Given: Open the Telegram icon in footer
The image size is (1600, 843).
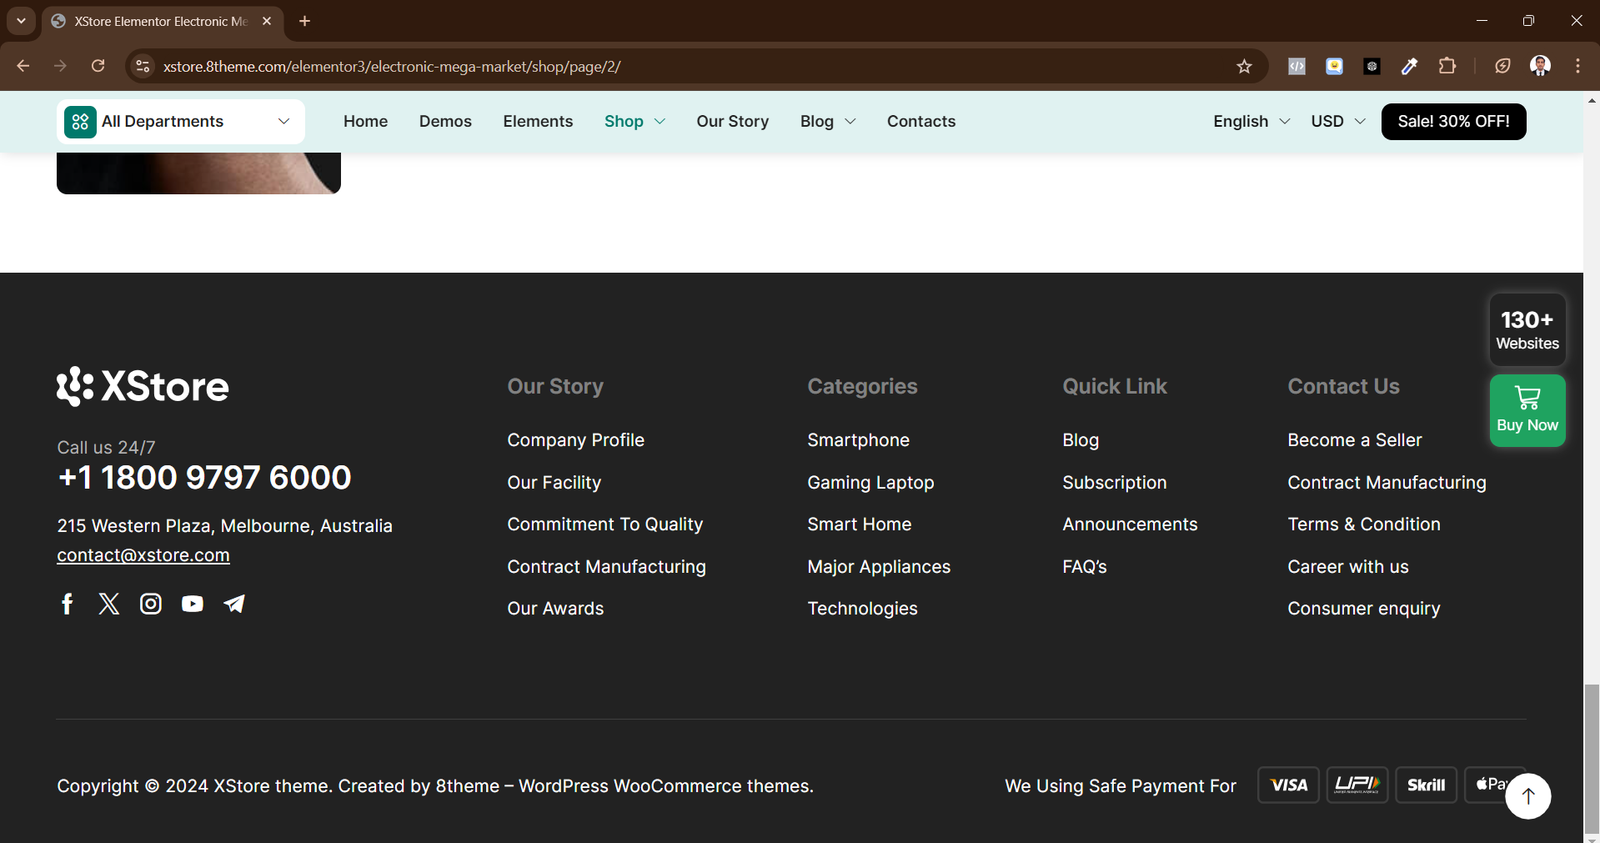Looking at the screenshot, I should [234, 604].
